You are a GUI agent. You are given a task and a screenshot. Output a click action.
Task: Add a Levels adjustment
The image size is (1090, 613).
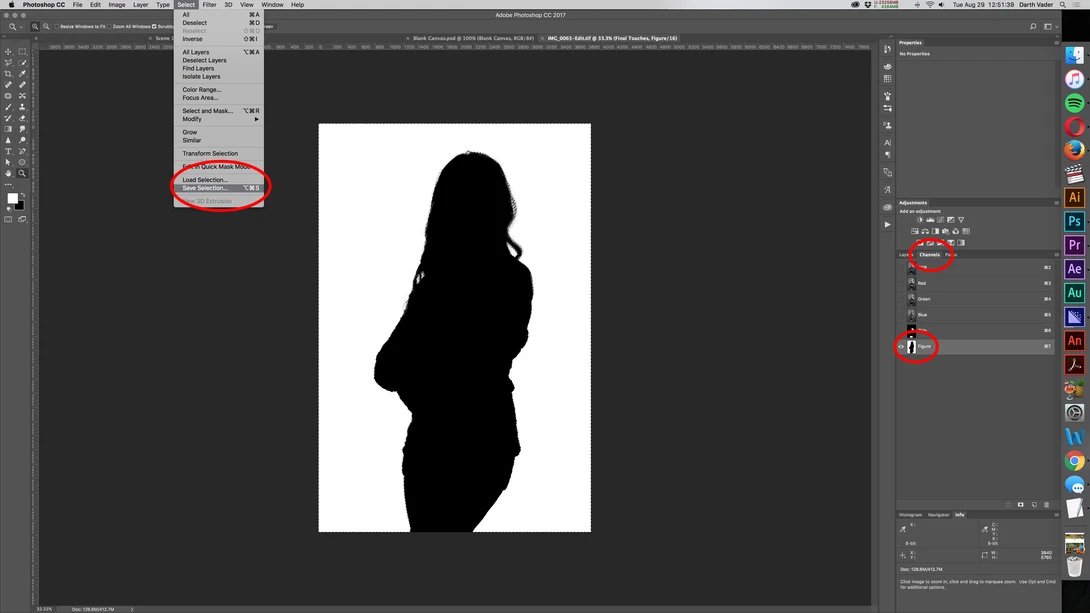[930, 220]
